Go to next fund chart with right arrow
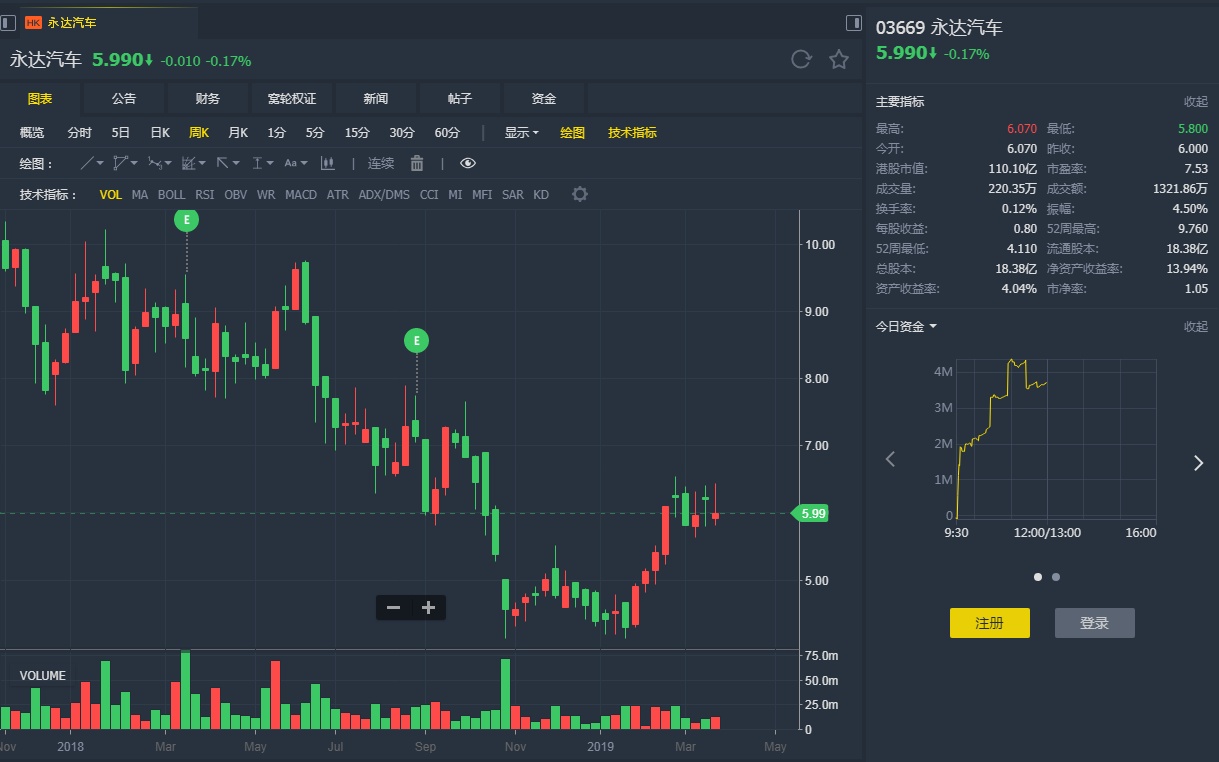The height and width of the screenshot is (762, 1219). 1198,462
